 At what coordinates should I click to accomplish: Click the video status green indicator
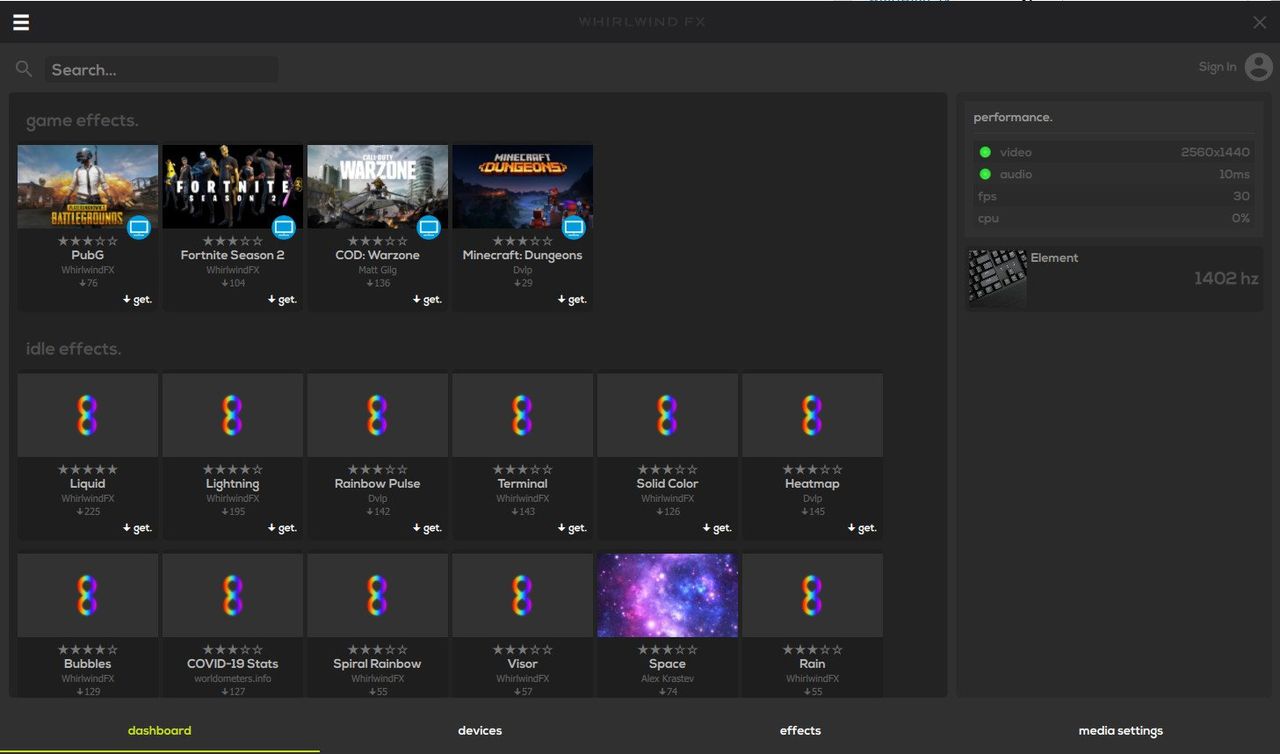(985, 152)
